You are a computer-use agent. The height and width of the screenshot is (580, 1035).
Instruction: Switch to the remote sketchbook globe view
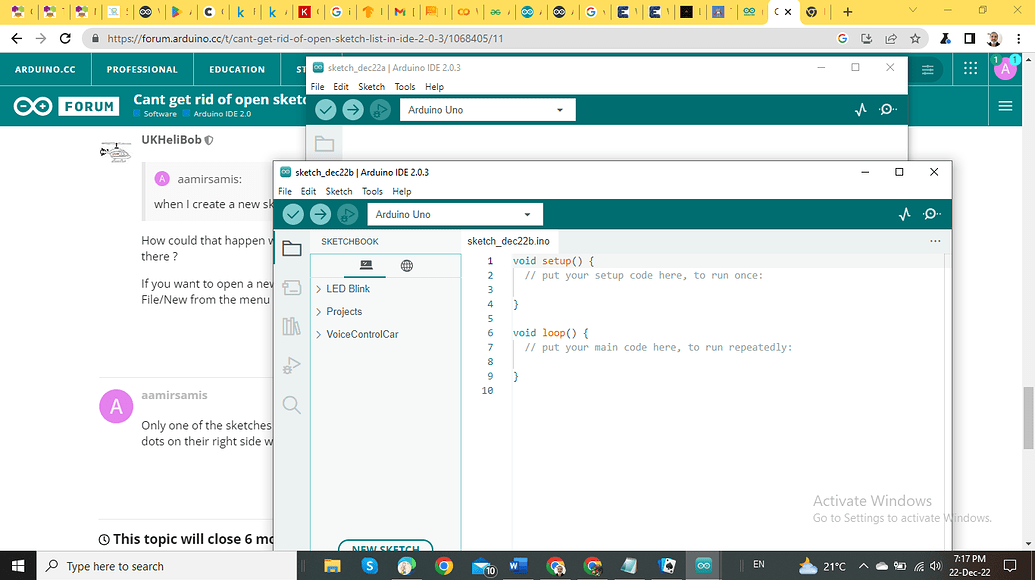click(x=406, y=266)
